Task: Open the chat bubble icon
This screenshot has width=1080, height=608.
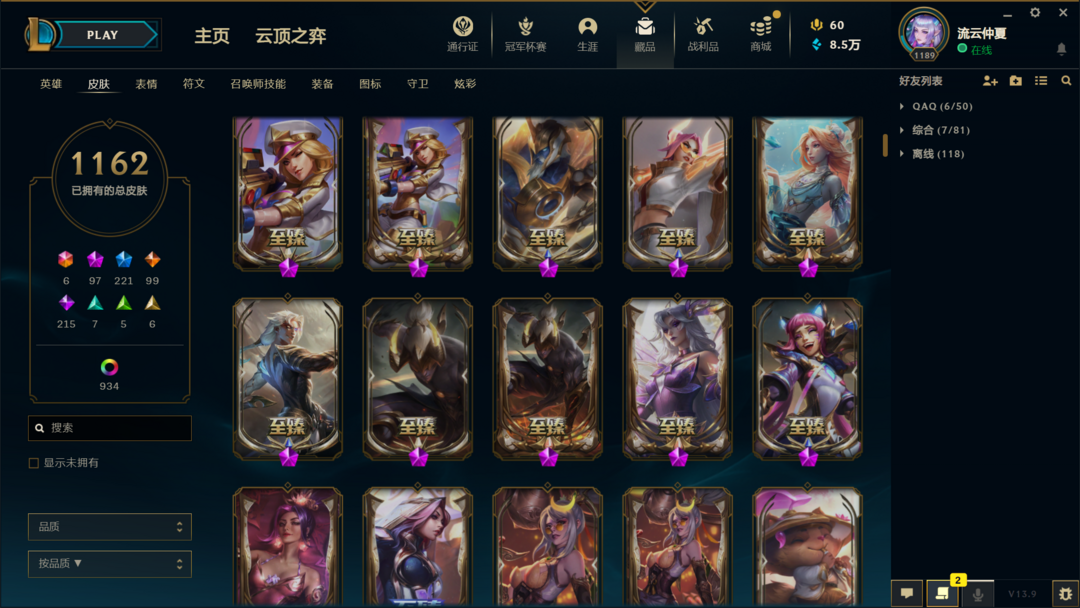Action: click(907, 593)
